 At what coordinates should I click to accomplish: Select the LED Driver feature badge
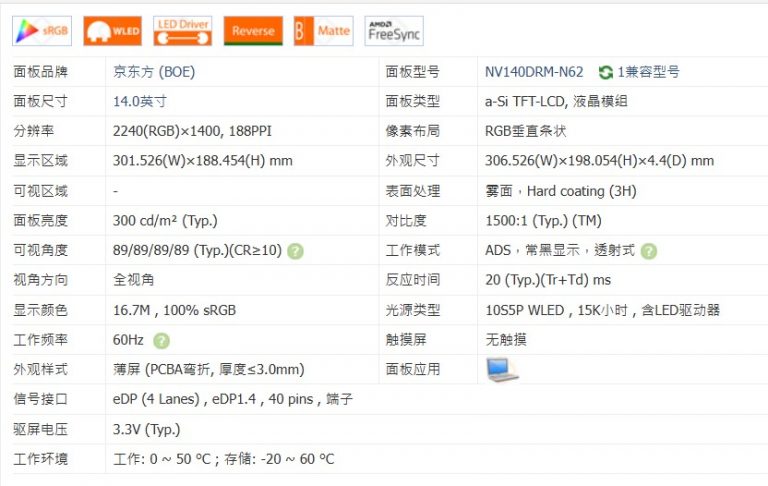pyautogui.click(x=182, y=31)
